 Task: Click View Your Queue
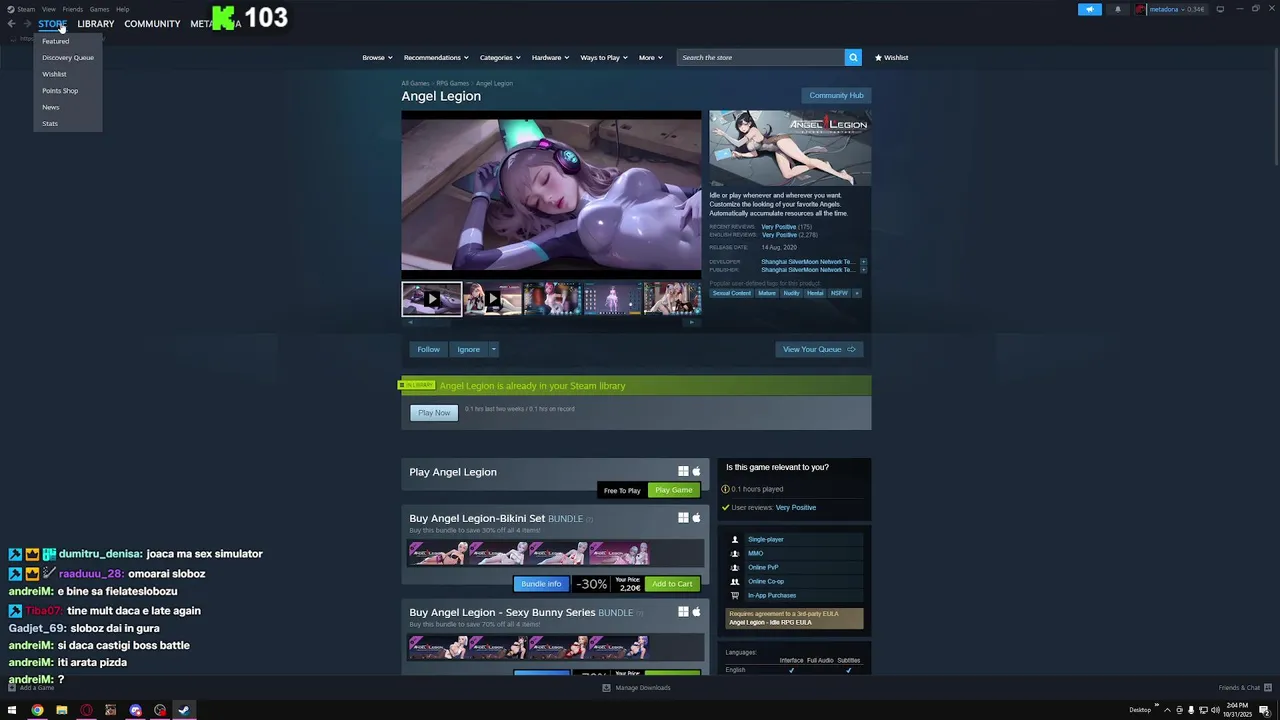point(819,349)
